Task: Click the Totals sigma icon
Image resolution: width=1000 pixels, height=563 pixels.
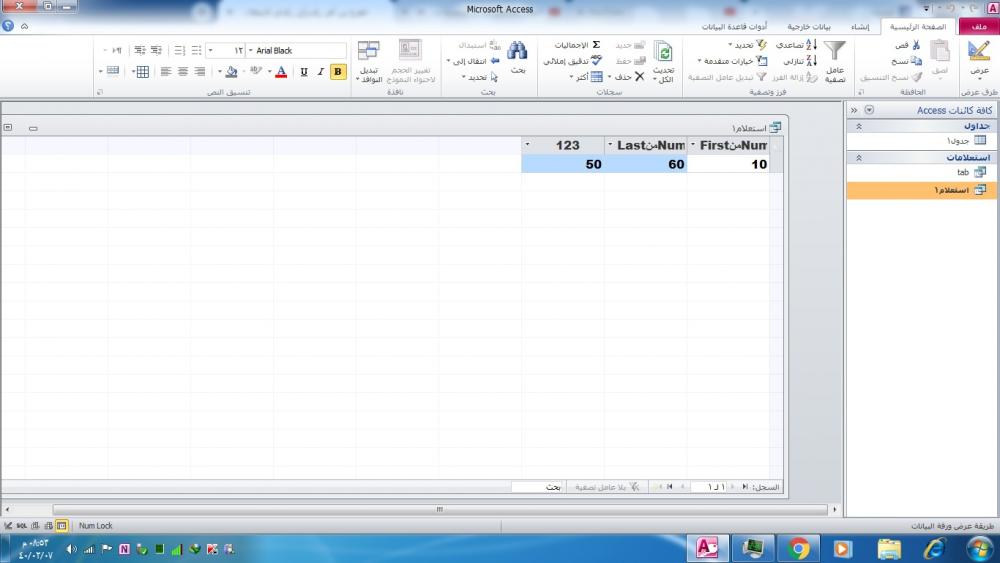Action: click(x=596, y=45)
